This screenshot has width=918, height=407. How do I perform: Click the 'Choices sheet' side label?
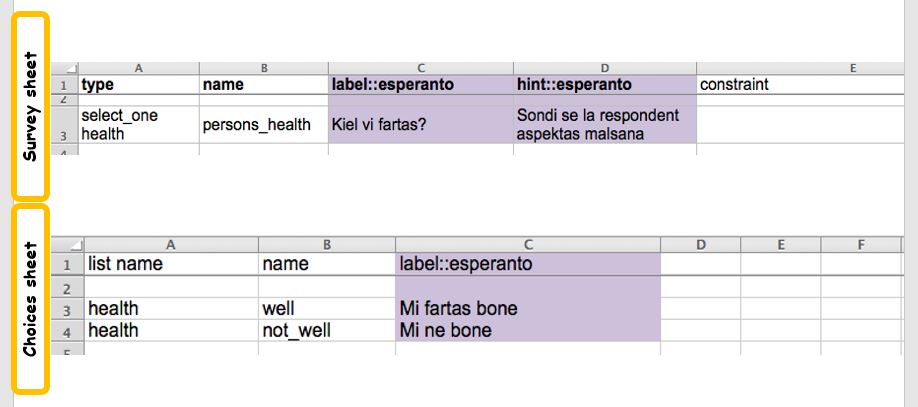point(31,298)
